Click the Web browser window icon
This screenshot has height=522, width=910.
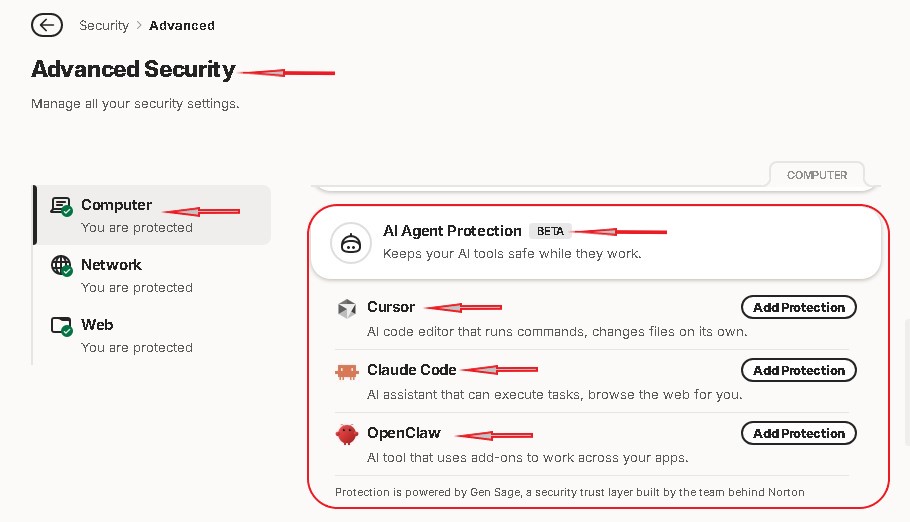click(61, 326)
